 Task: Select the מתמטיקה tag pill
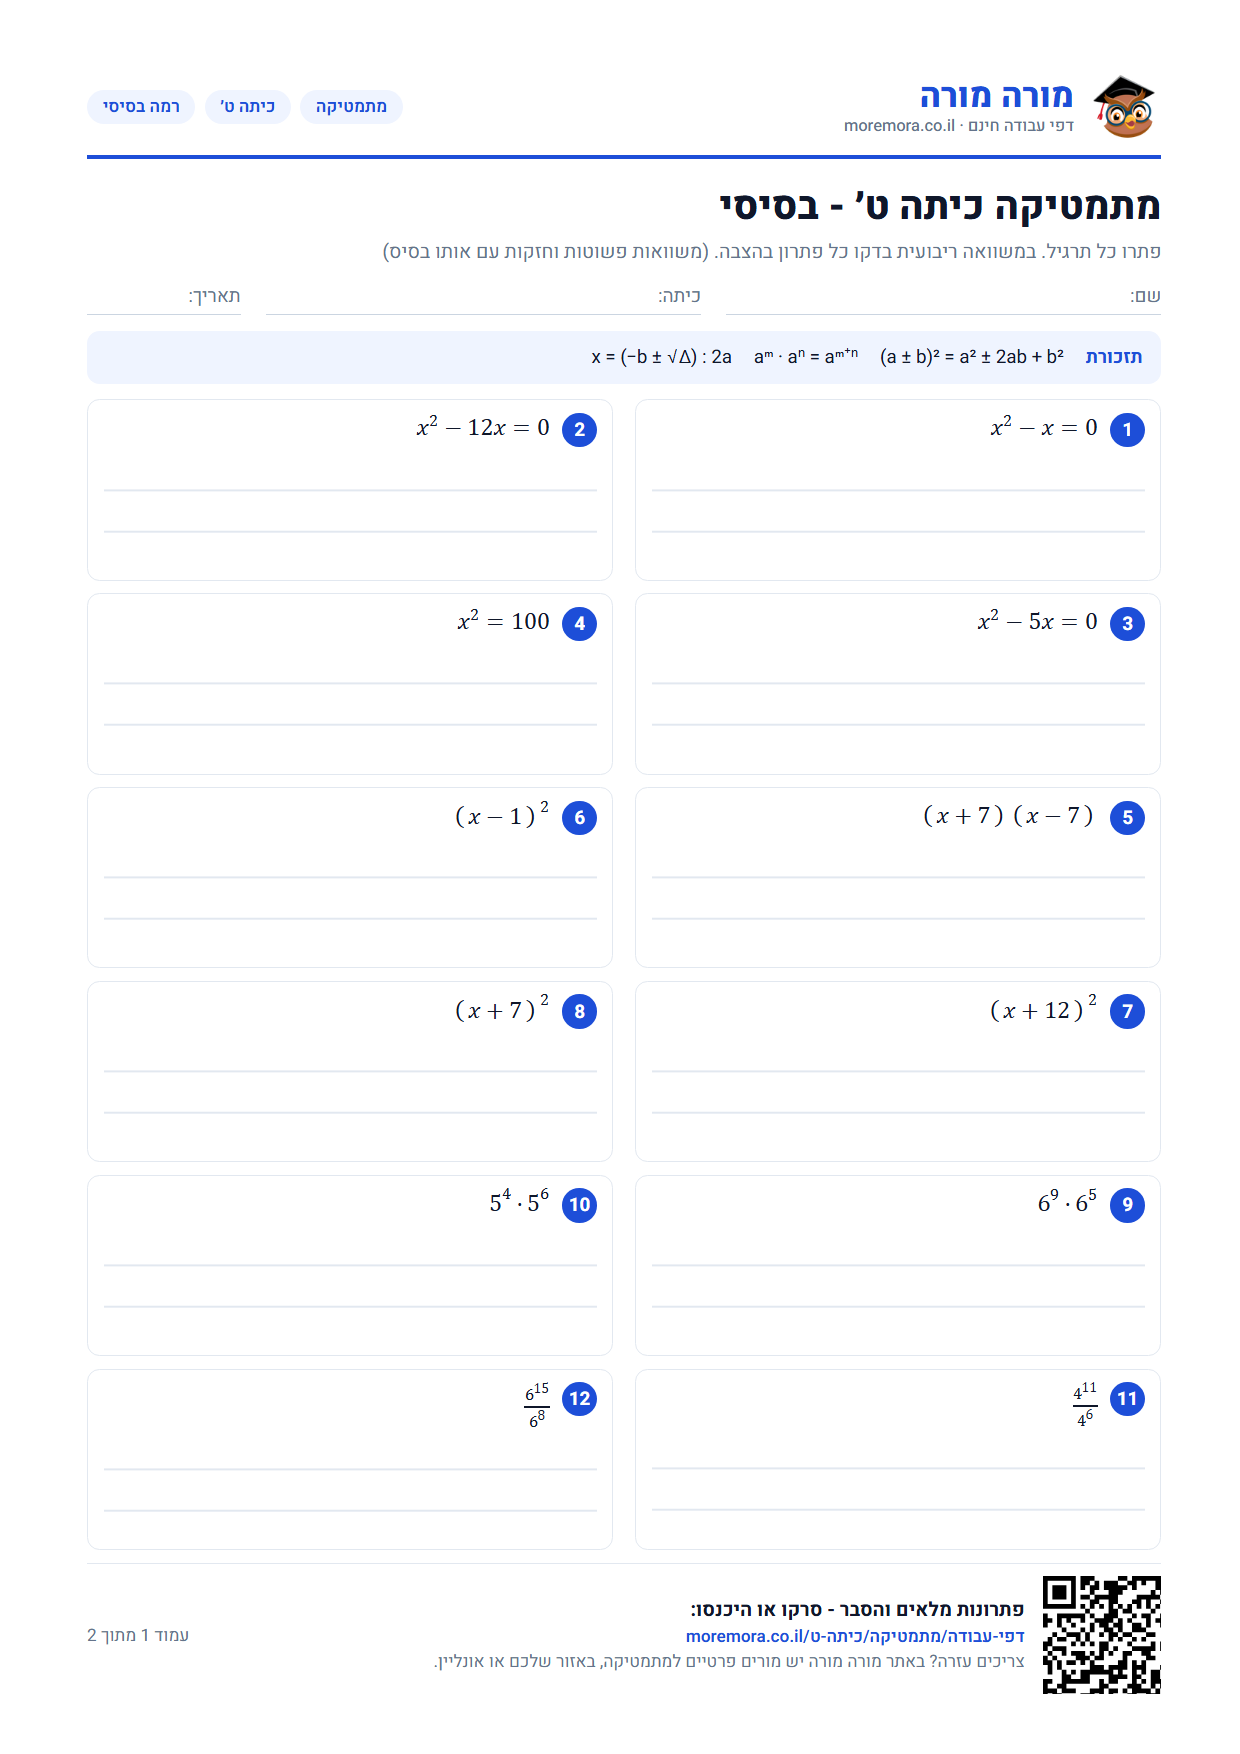(x=351, y=107)
